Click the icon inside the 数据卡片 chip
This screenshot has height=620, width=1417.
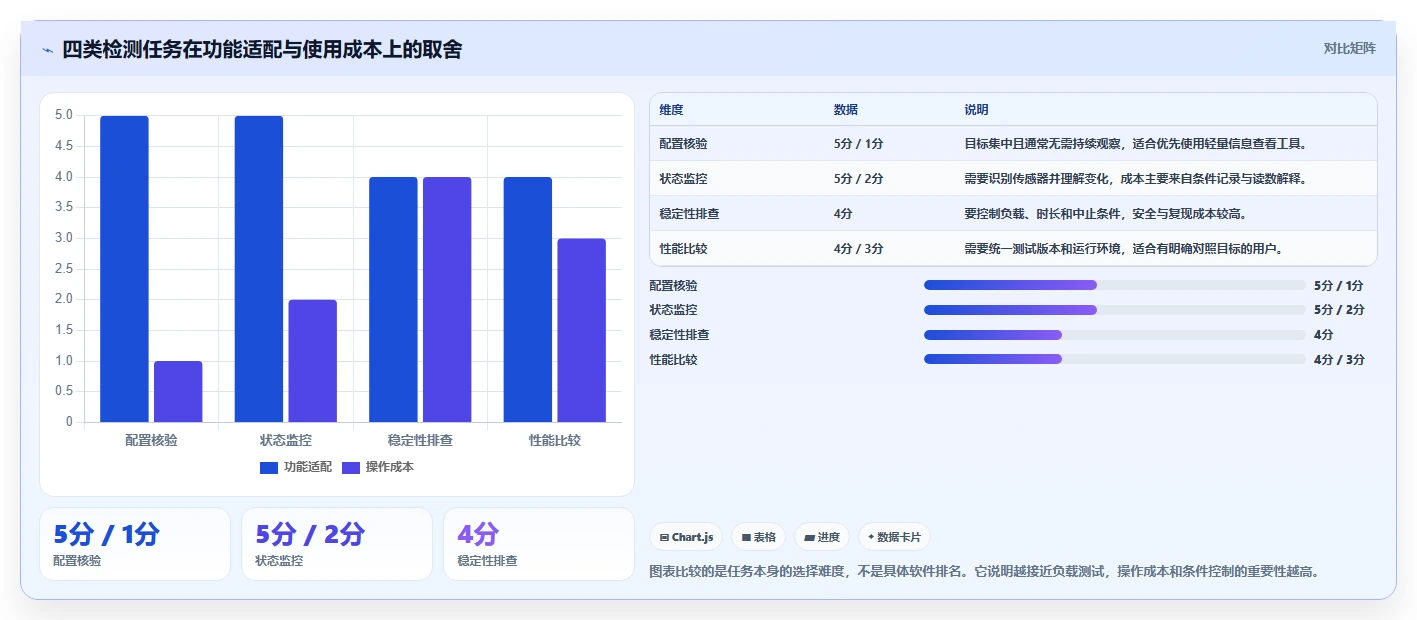(872, 537)
